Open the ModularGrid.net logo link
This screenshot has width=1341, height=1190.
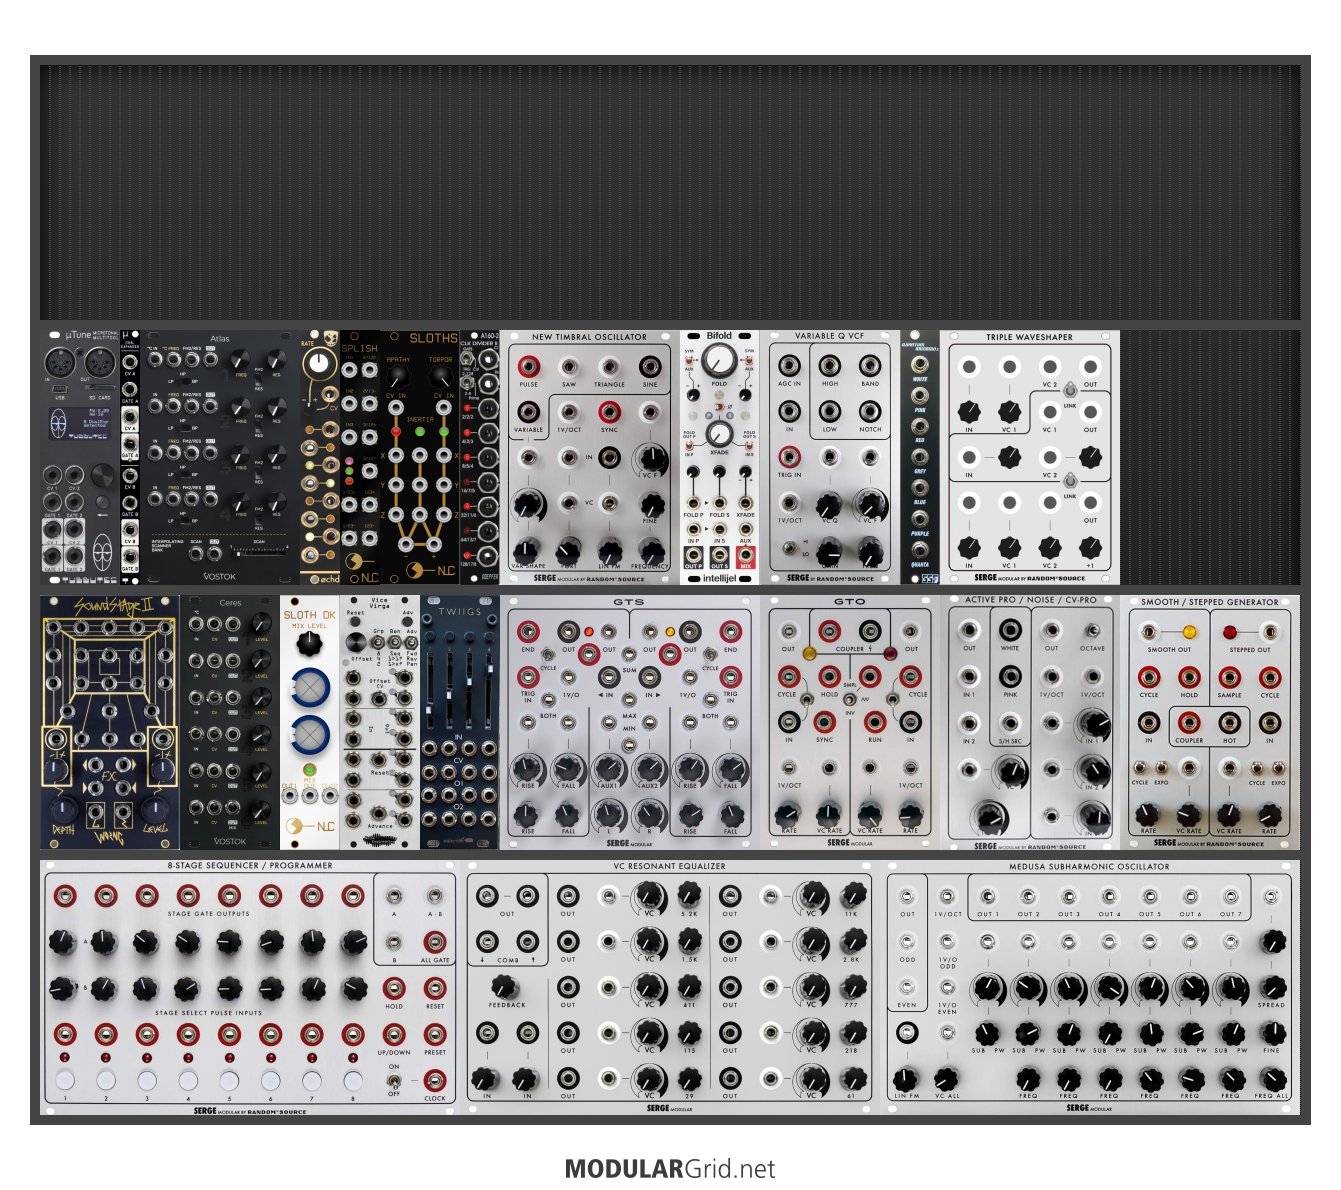pyautogui.click(x=670, y=1168)
